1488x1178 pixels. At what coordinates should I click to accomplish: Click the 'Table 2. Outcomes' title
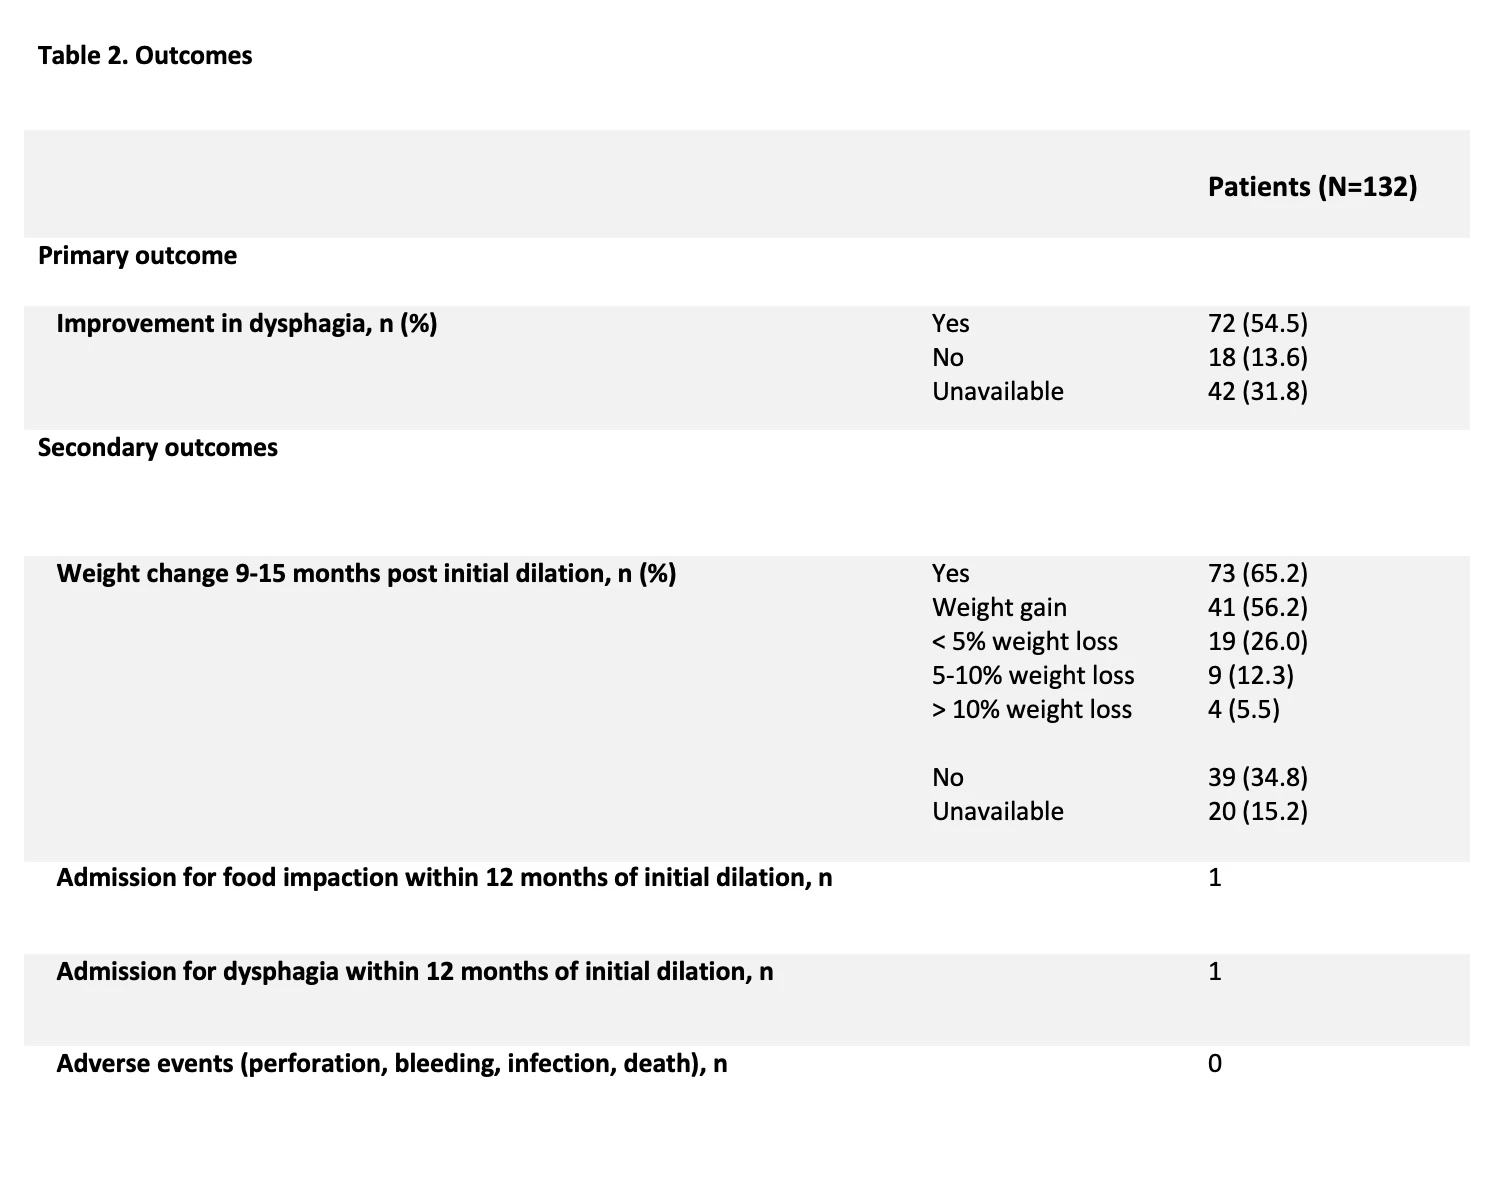(145, 55)
